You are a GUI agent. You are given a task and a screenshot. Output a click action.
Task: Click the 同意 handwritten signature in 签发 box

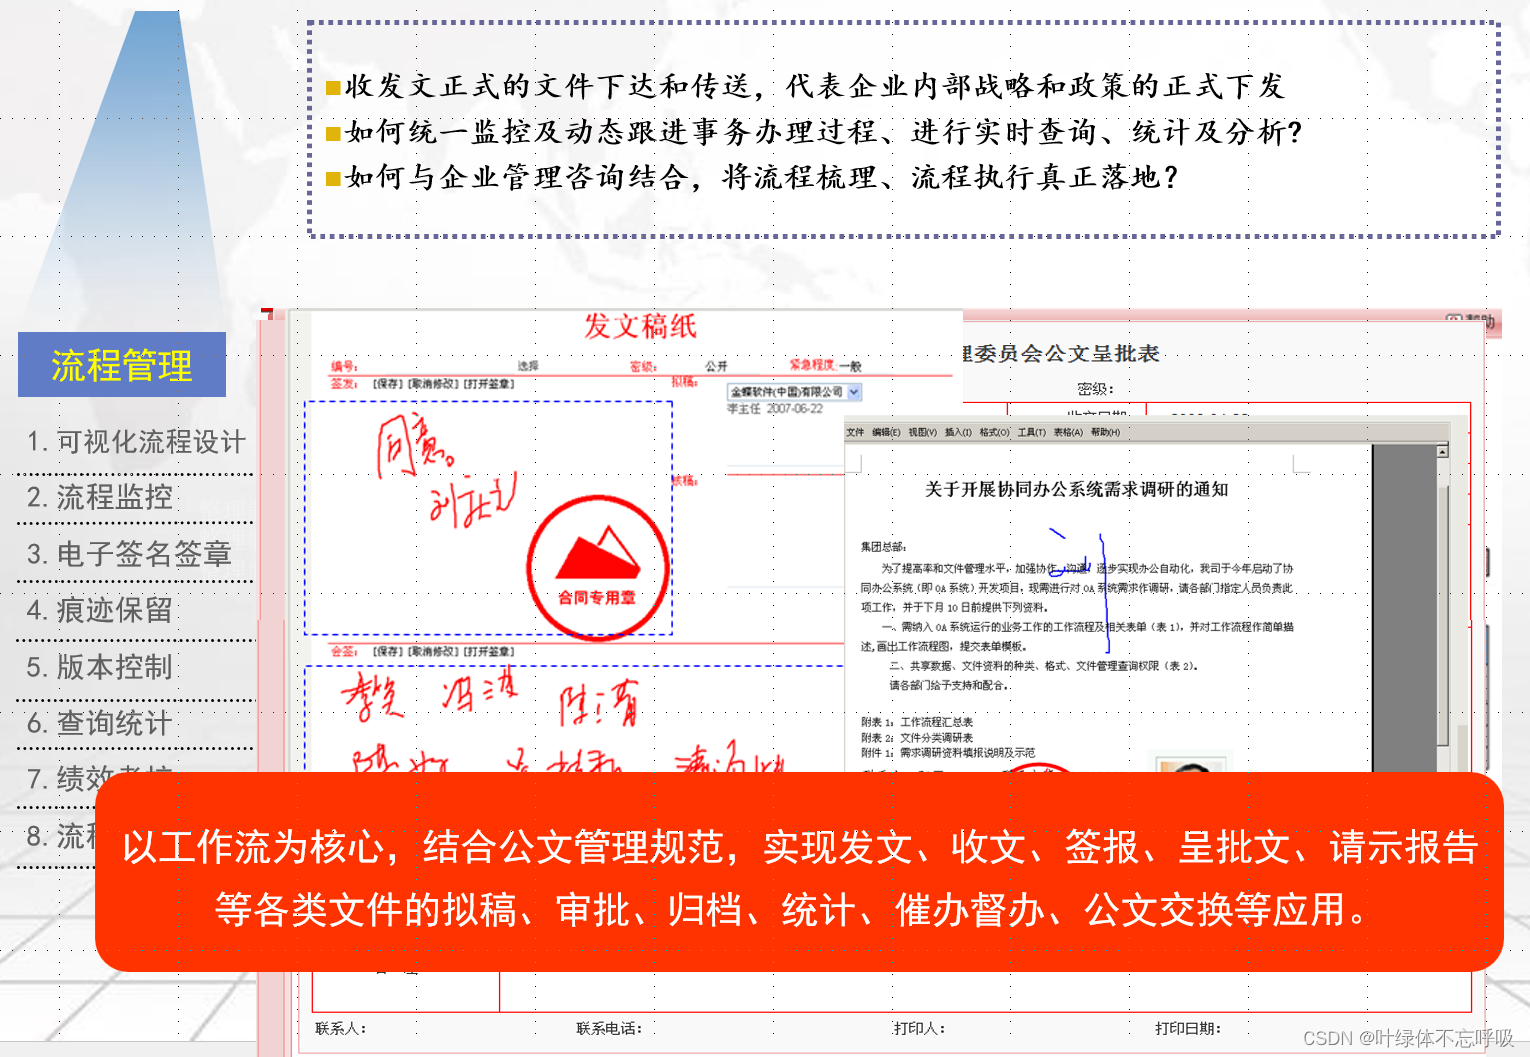point(414,447)
